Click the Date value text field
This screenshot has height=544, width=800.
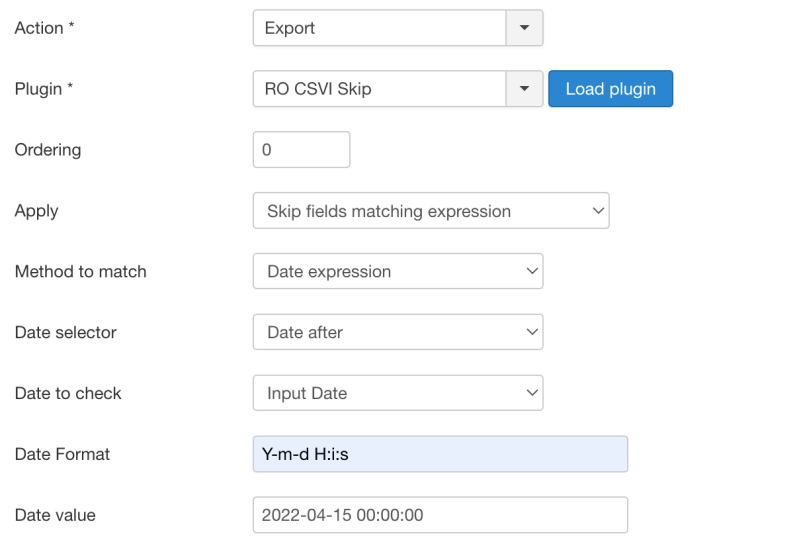[x=440, y=515]
